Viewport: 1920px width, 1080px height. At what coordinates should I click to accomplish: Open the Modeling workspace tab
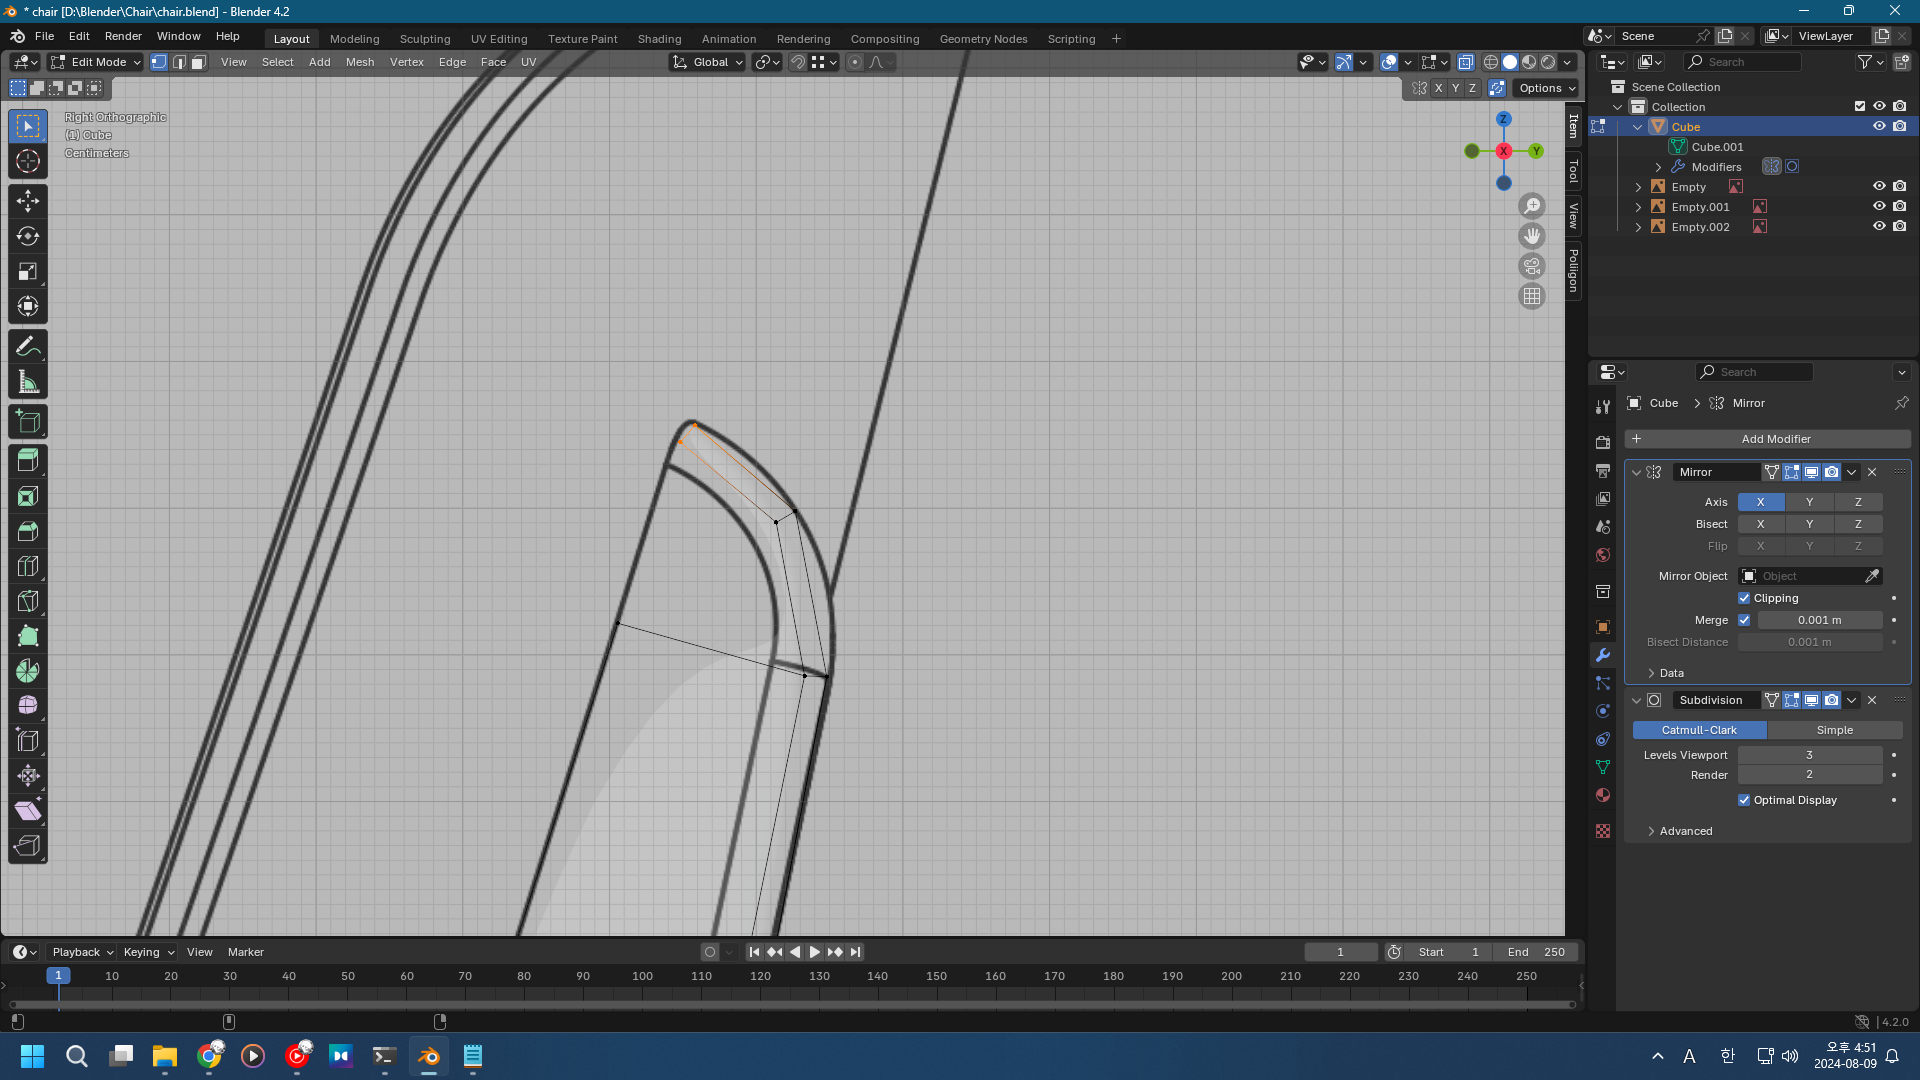tap(355, 39)
